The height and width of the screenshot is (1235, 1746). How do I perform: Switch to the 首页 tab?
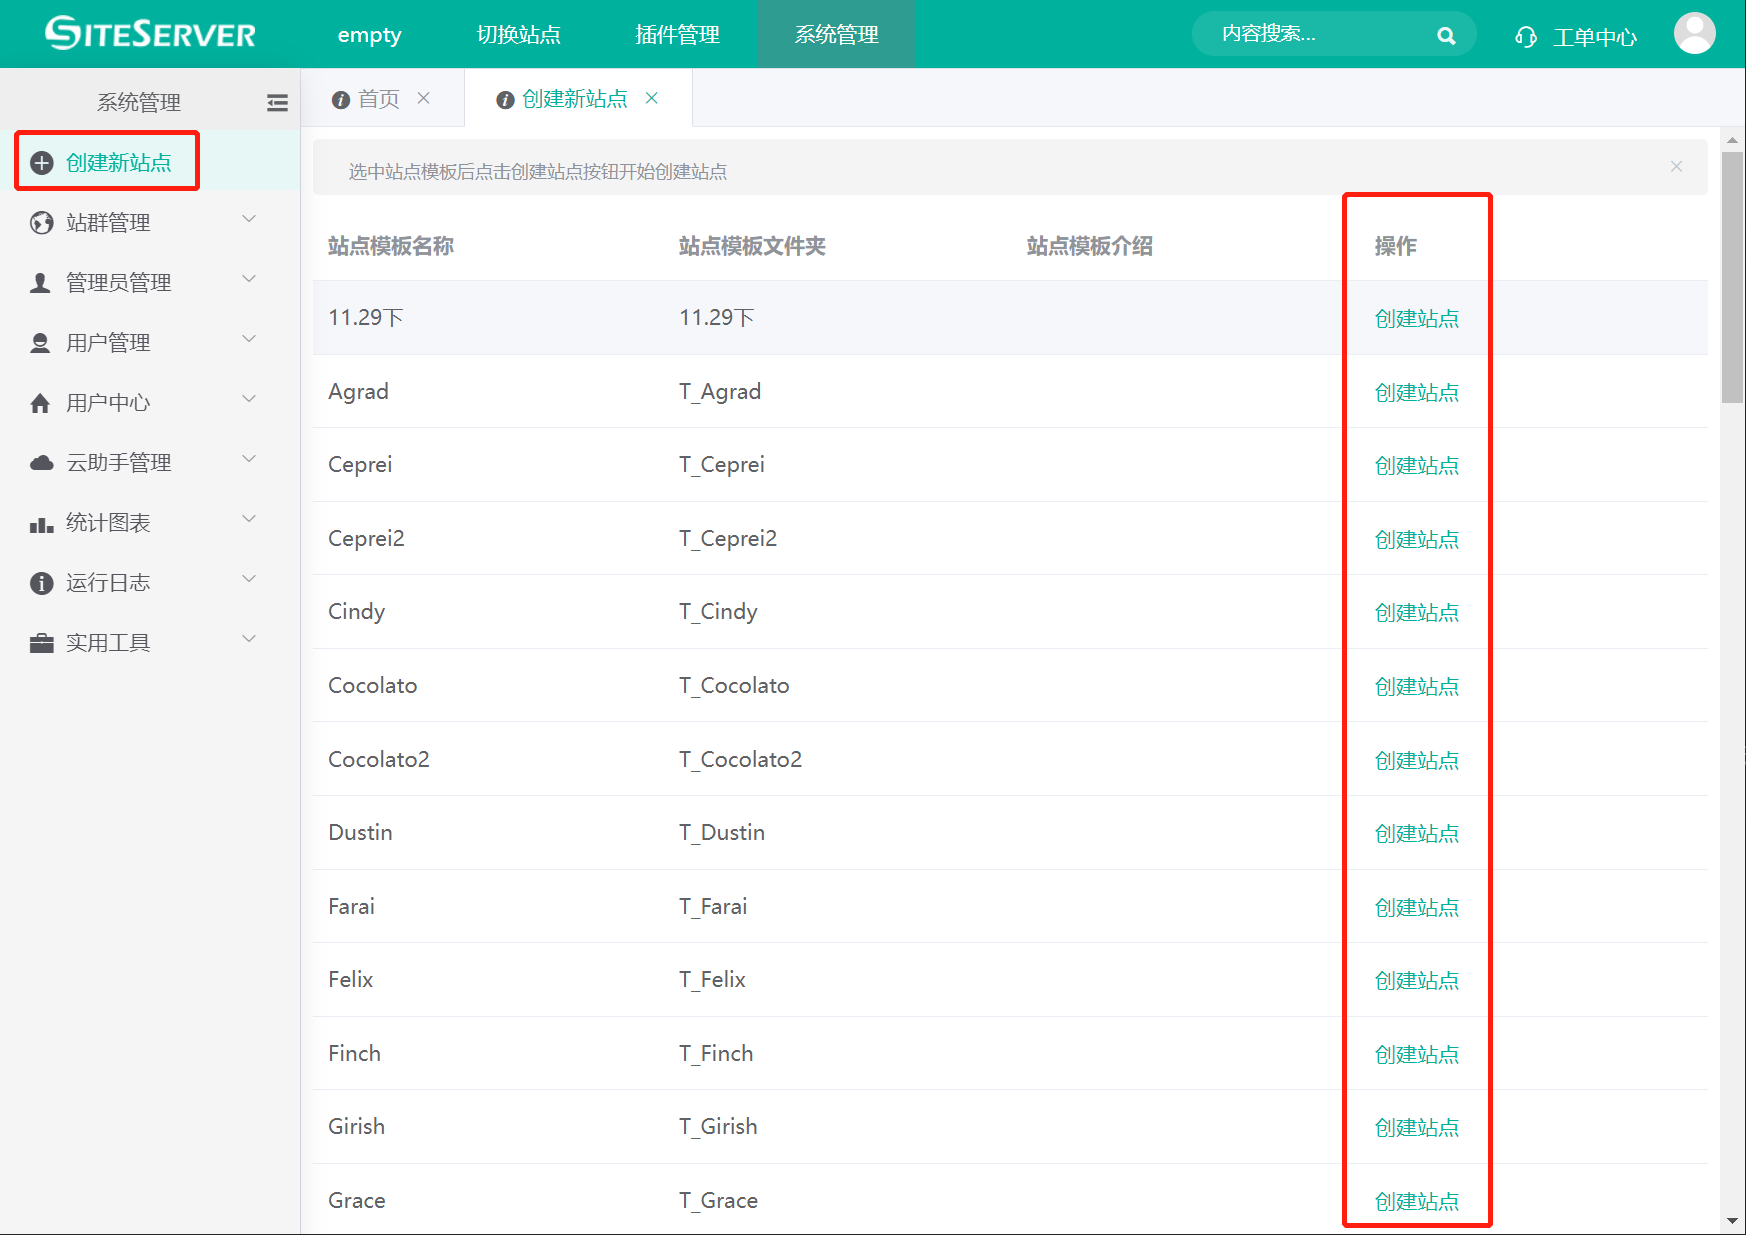(x=378, y=99)
